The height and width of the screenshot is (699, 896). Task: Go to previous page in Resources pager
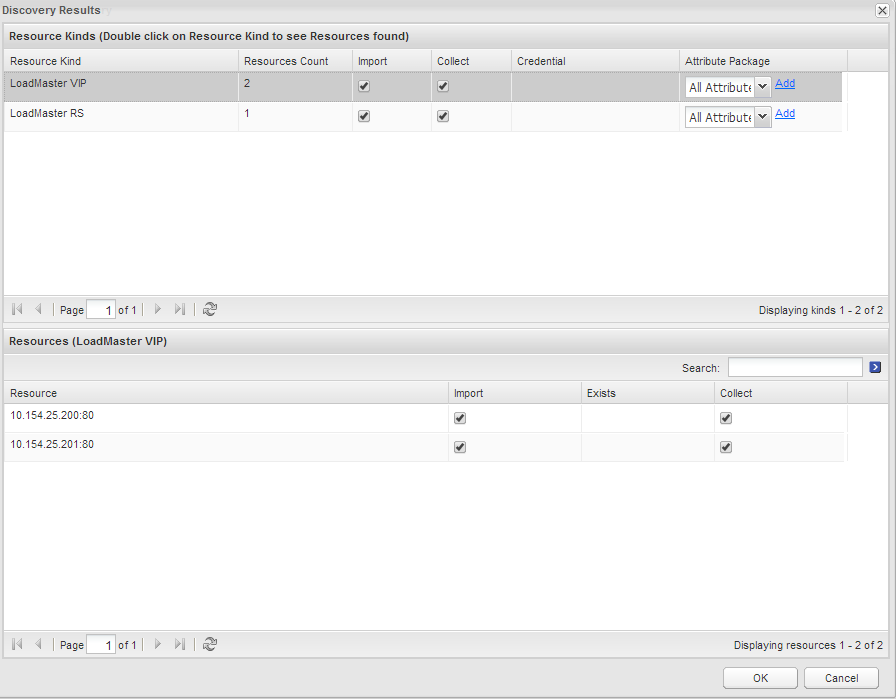coord(38,644)
